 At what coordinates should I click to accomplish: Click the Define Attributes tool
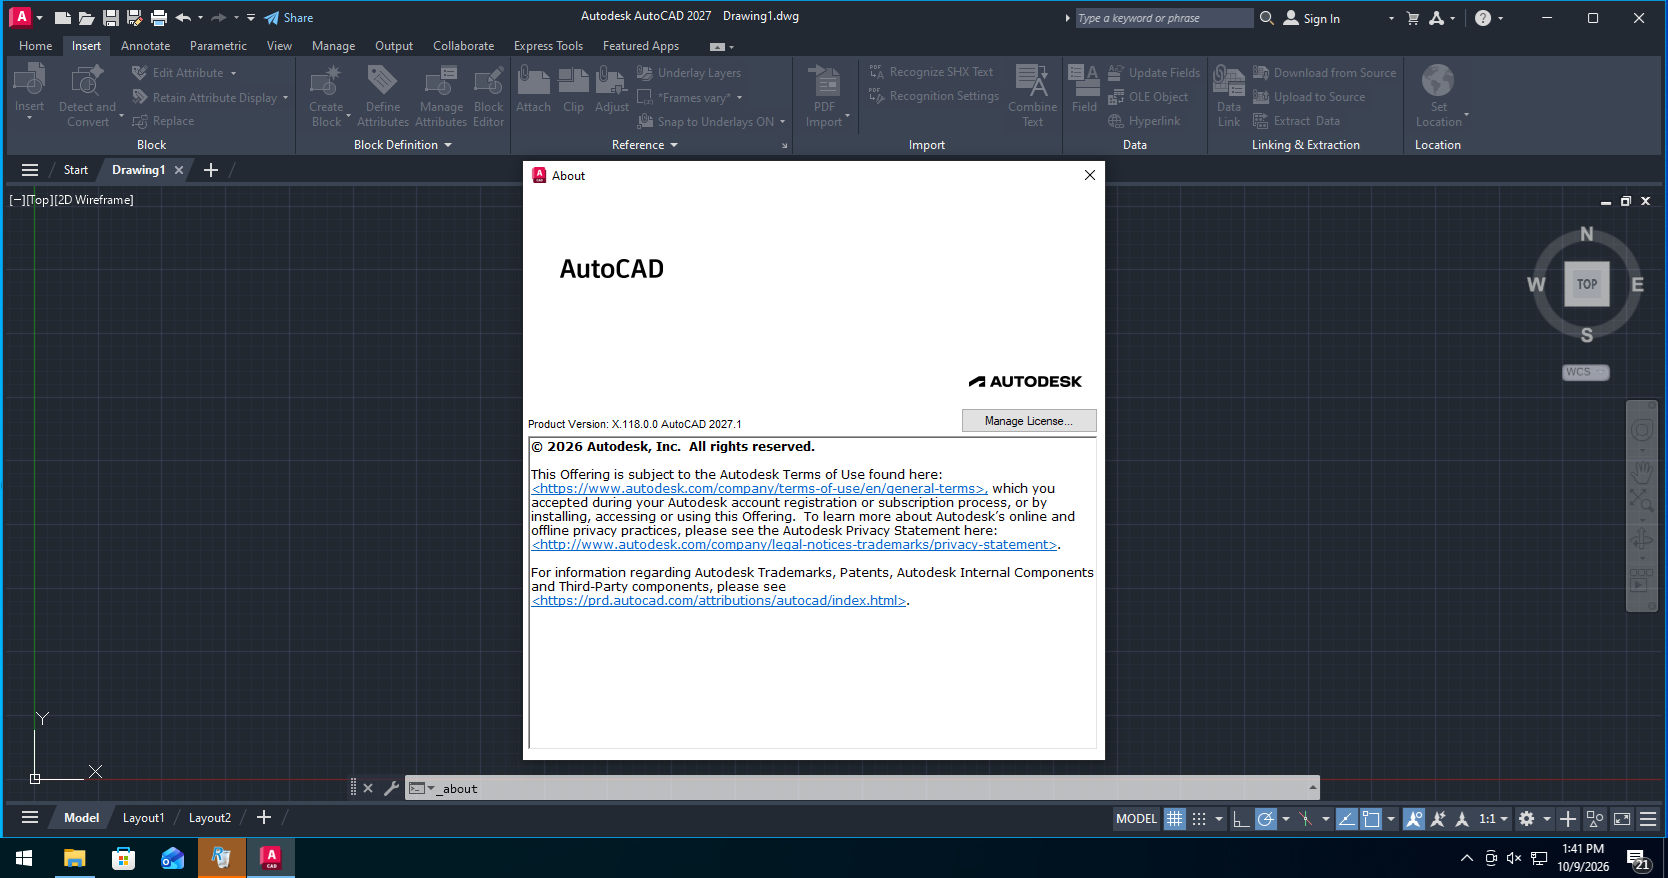pos(383,96)
